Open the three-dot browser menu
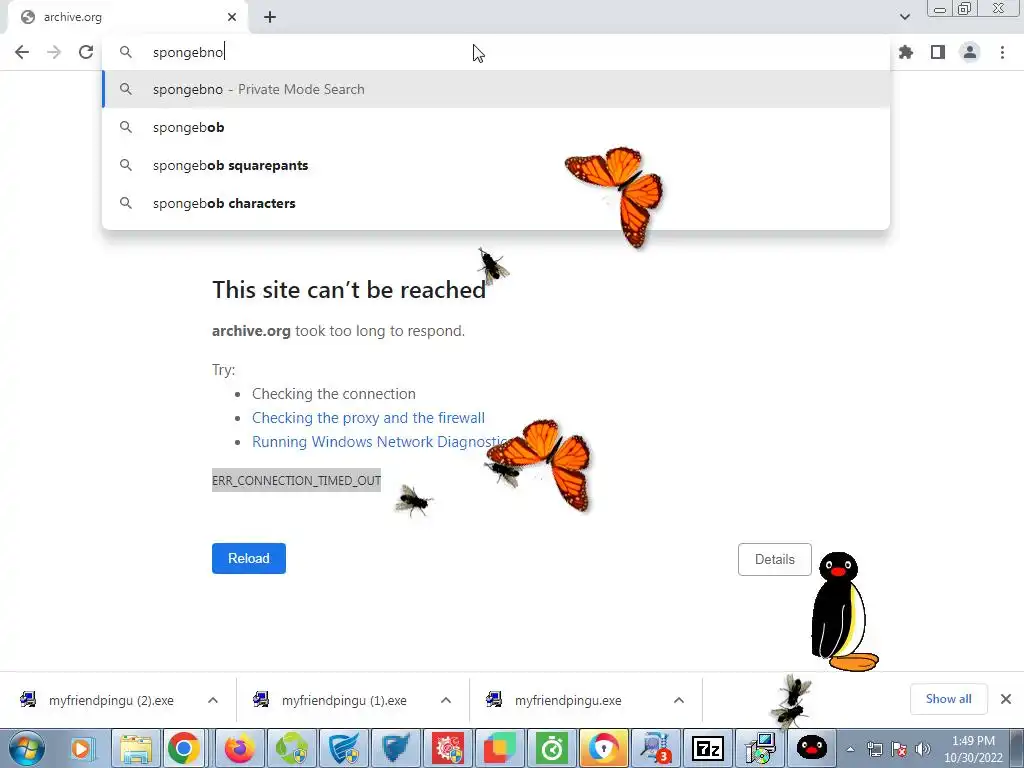This screenshot has height=768, width=1024. pos(1002,52)
